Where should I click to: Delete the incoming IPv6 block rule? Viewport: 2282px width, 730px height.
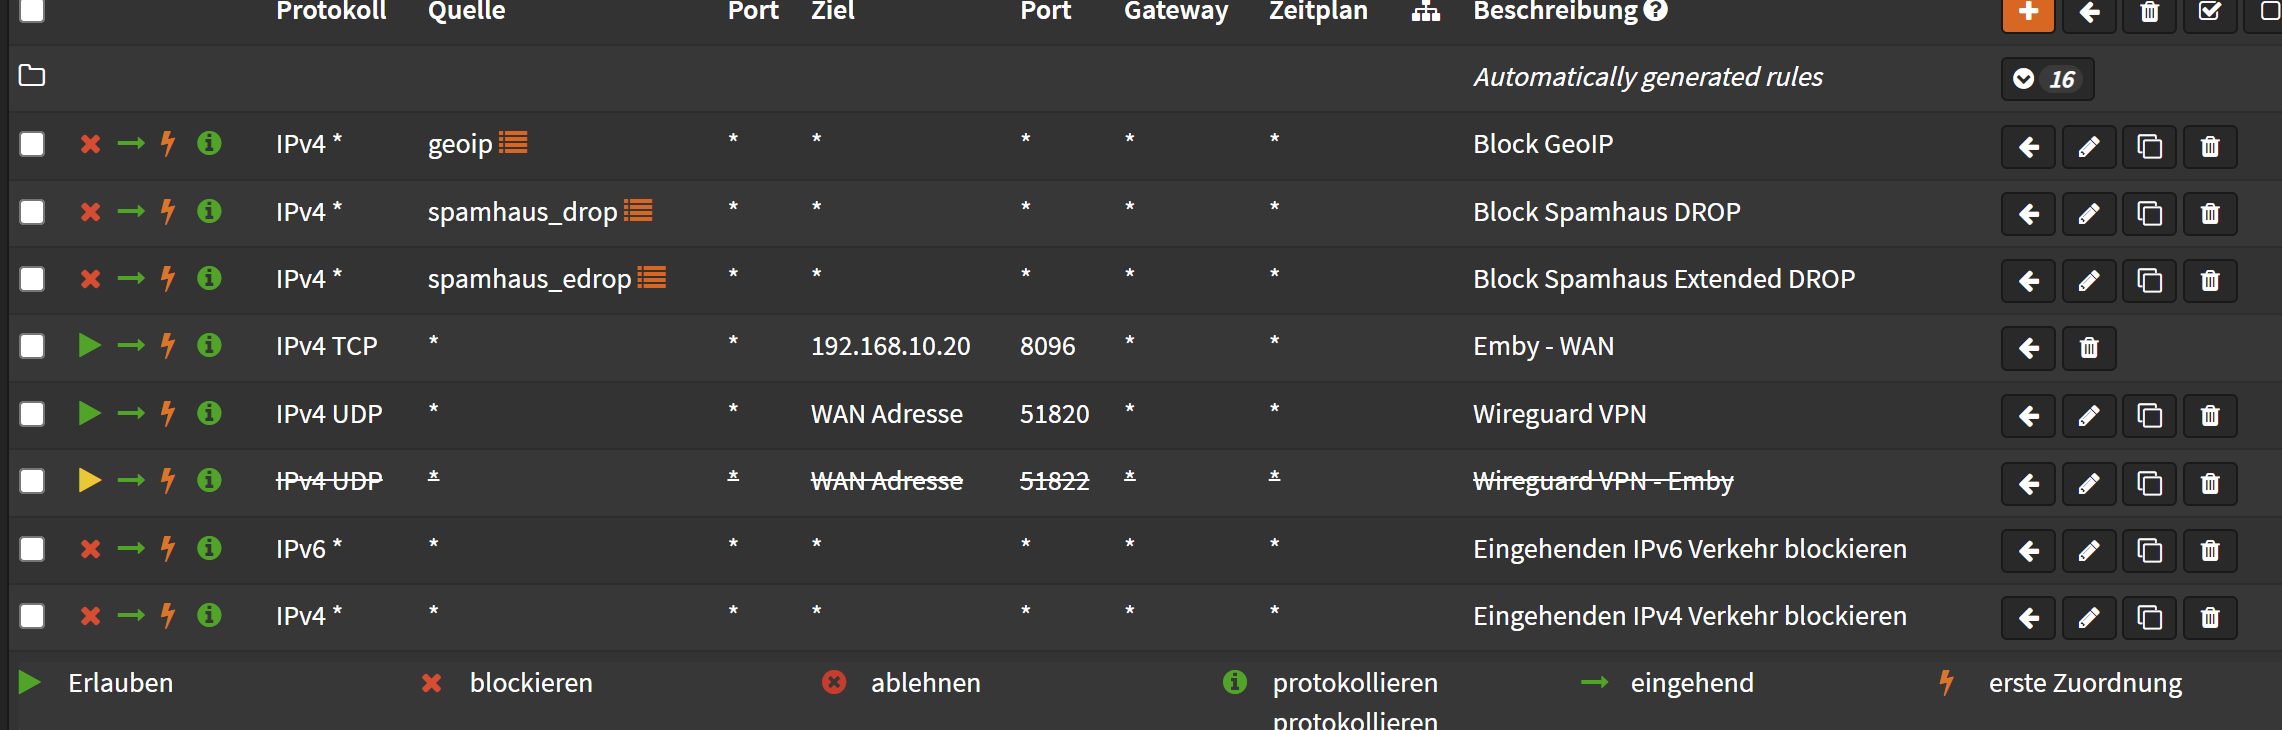pos(2210,551)
